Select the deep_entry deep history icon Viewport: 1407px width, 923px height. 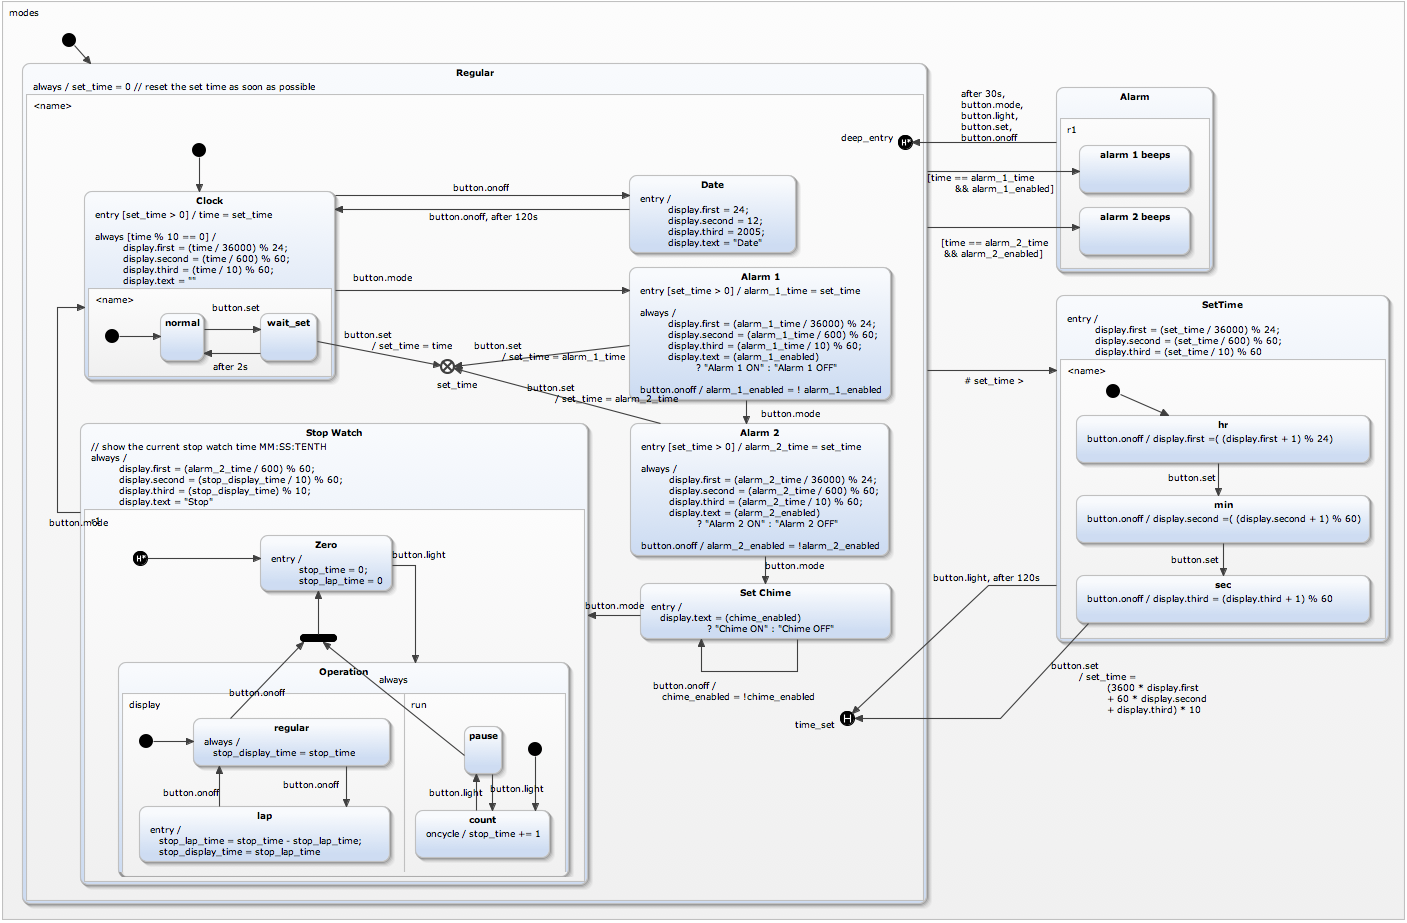(905, 142)
